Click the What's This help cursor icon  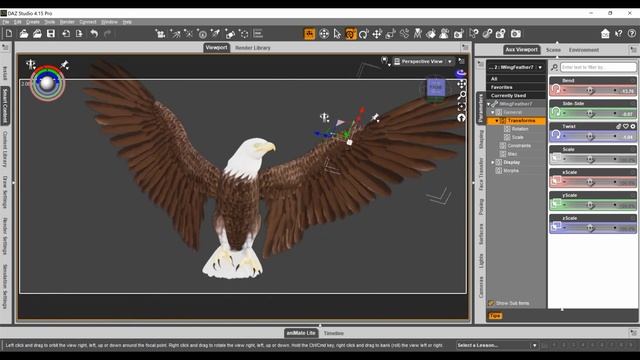(x=619, y=33)
